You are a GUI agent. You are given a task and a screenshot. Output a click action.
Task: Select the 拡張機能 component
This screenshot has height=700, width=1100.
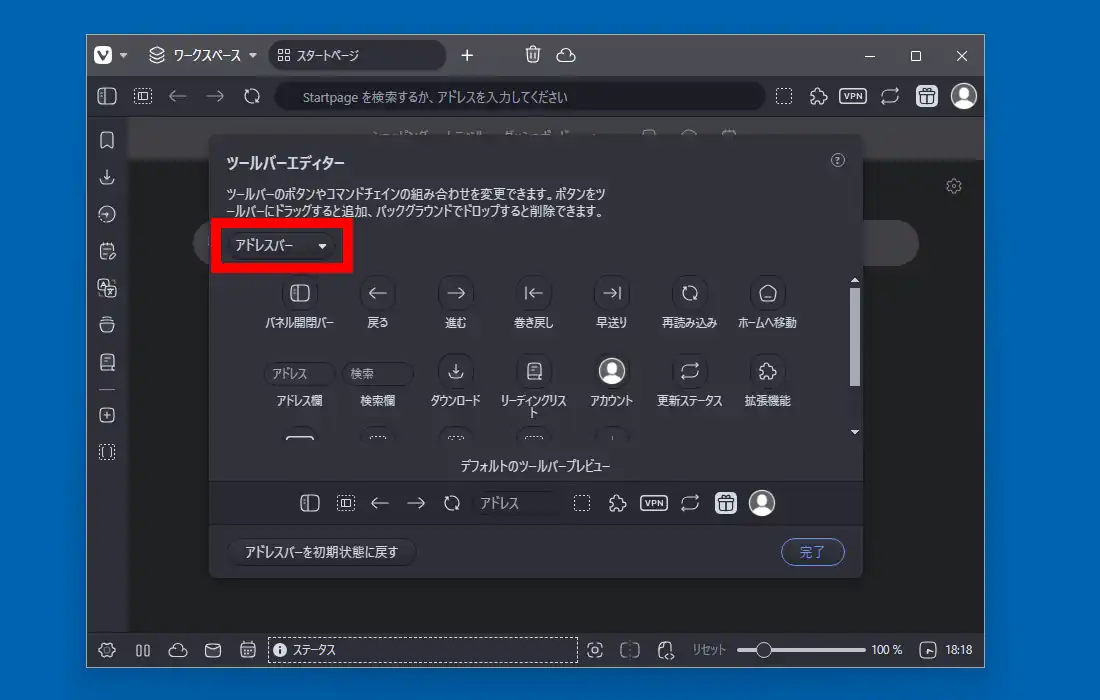pos(767,382)
